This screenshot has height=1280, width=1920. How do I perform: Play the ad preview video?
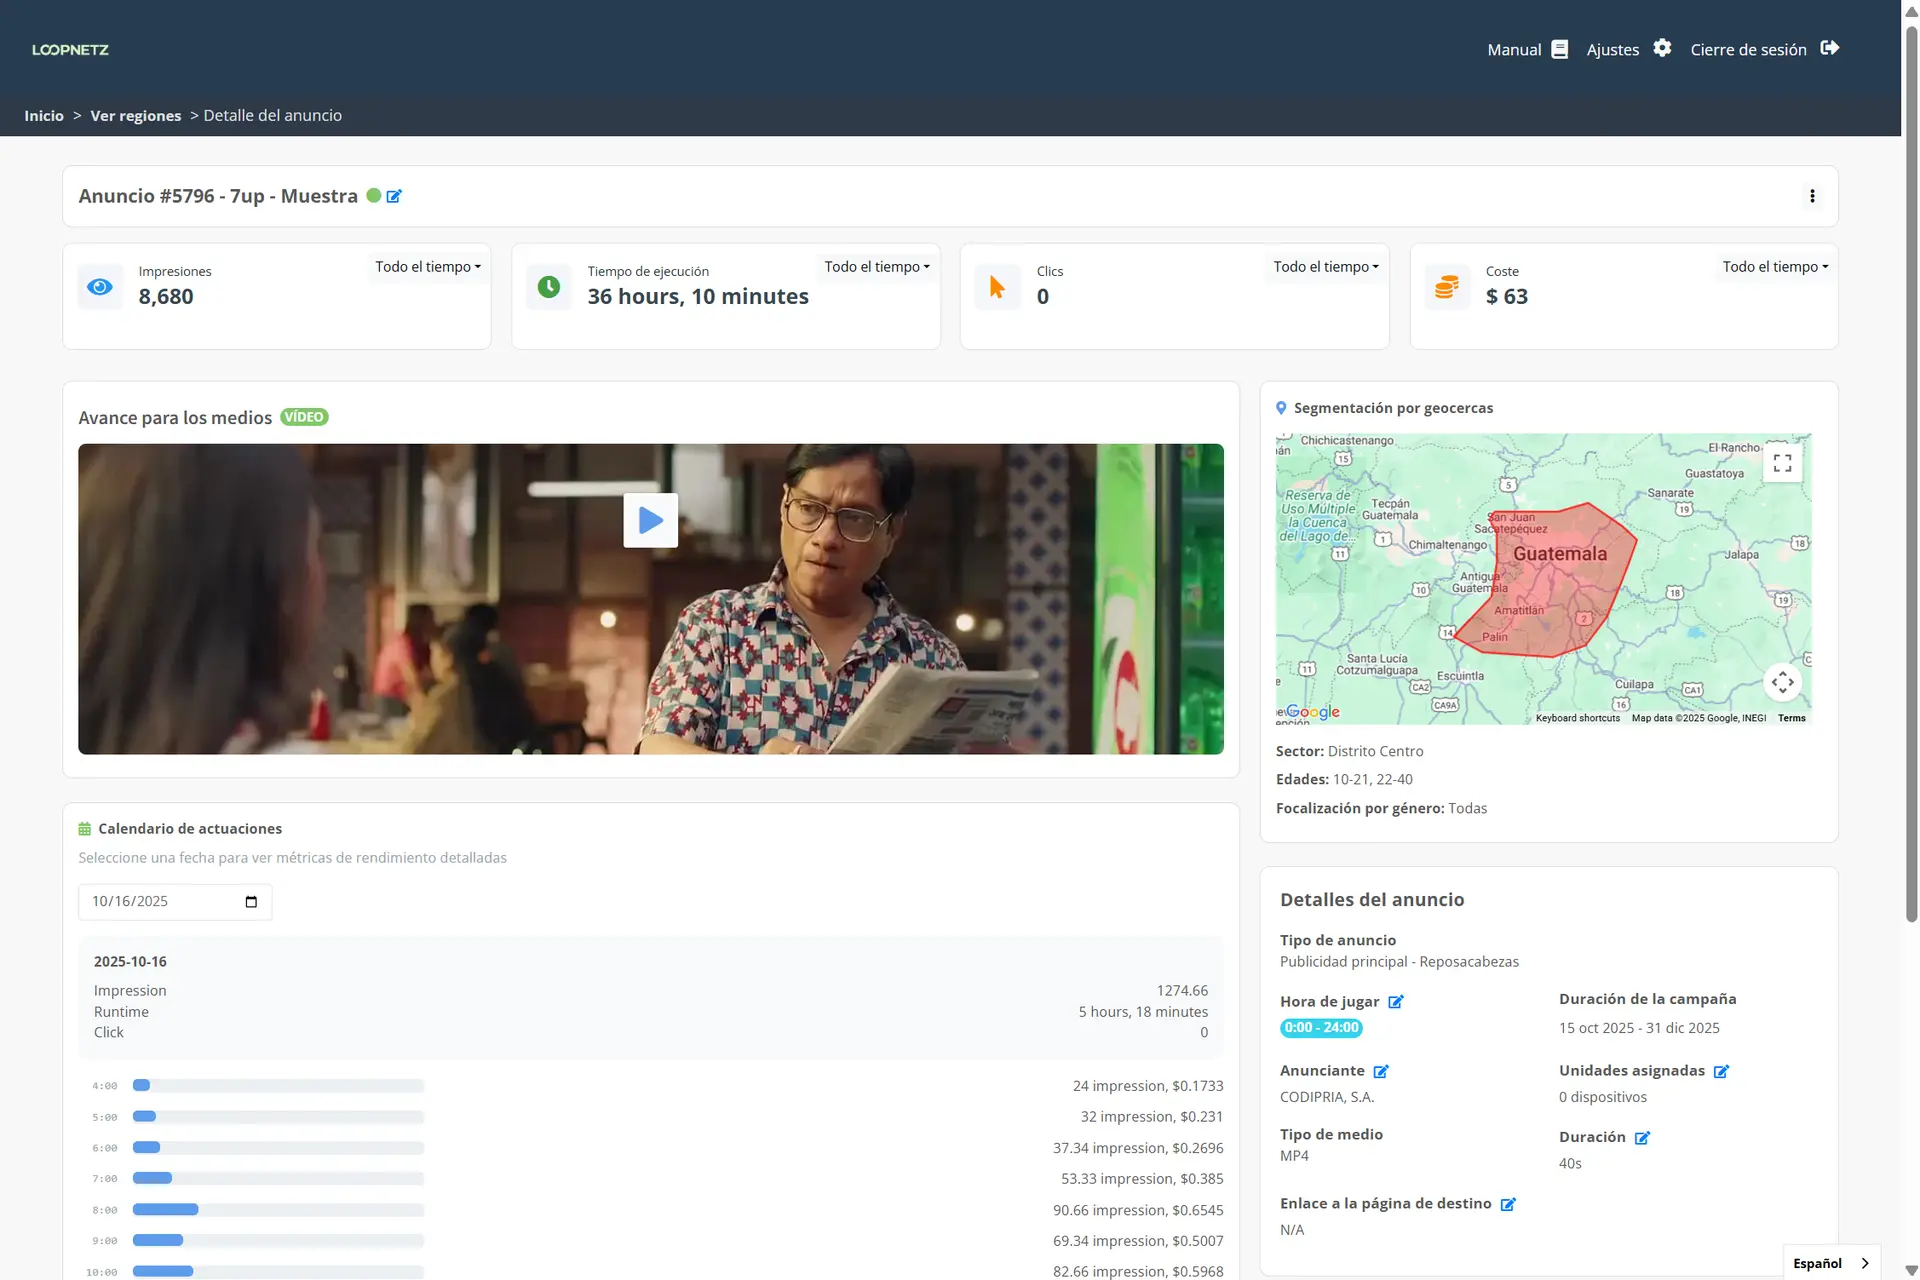pos(650,520)
